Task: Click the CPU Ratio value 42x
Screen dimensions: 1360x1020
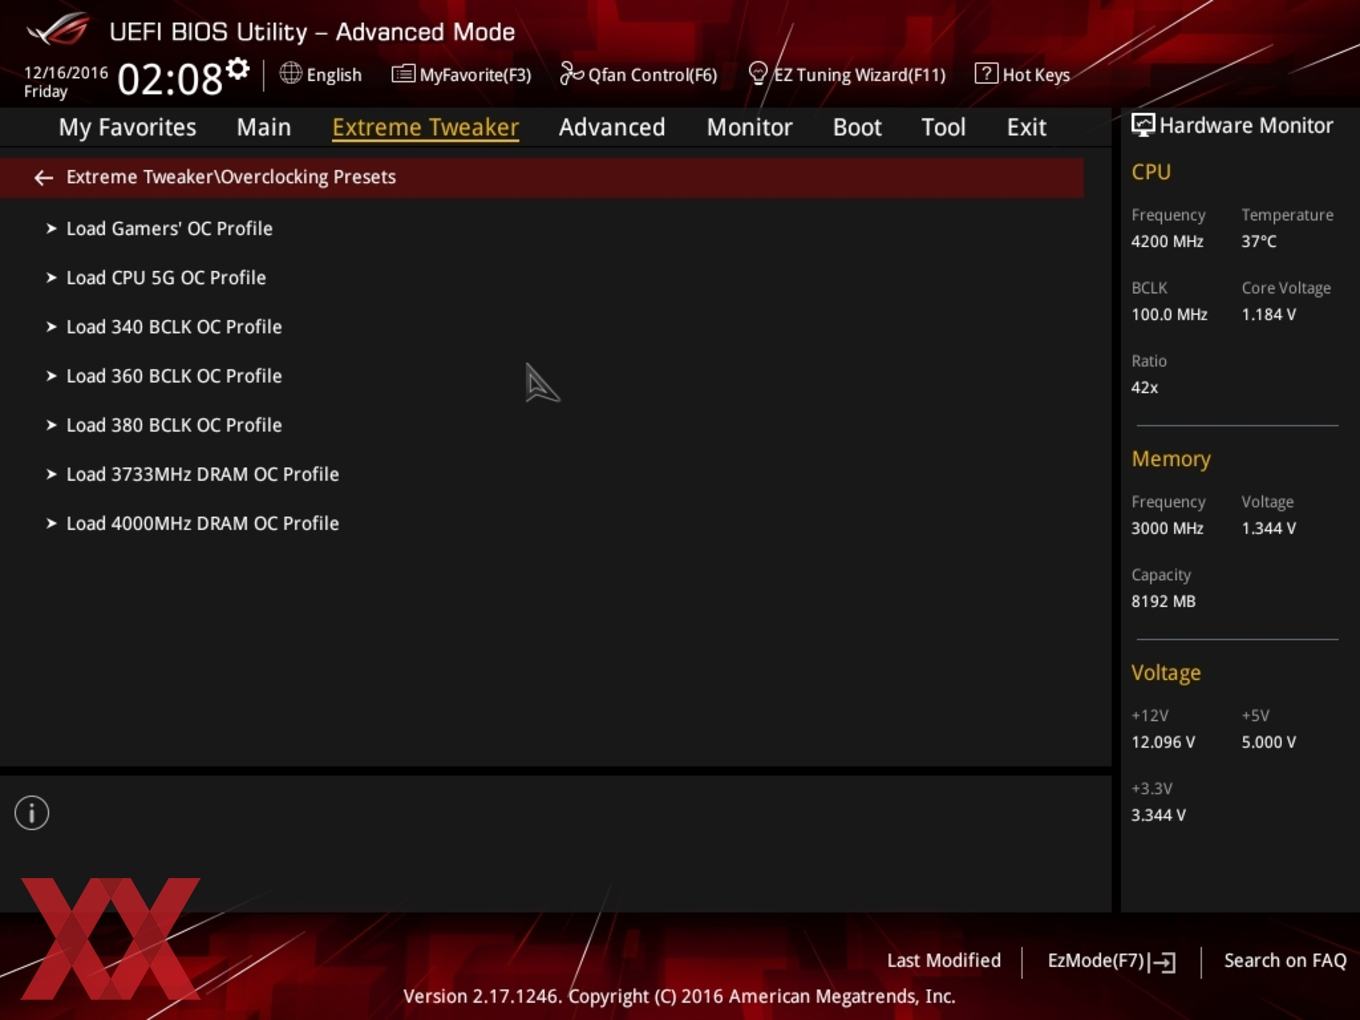Action: [1144, 387]
